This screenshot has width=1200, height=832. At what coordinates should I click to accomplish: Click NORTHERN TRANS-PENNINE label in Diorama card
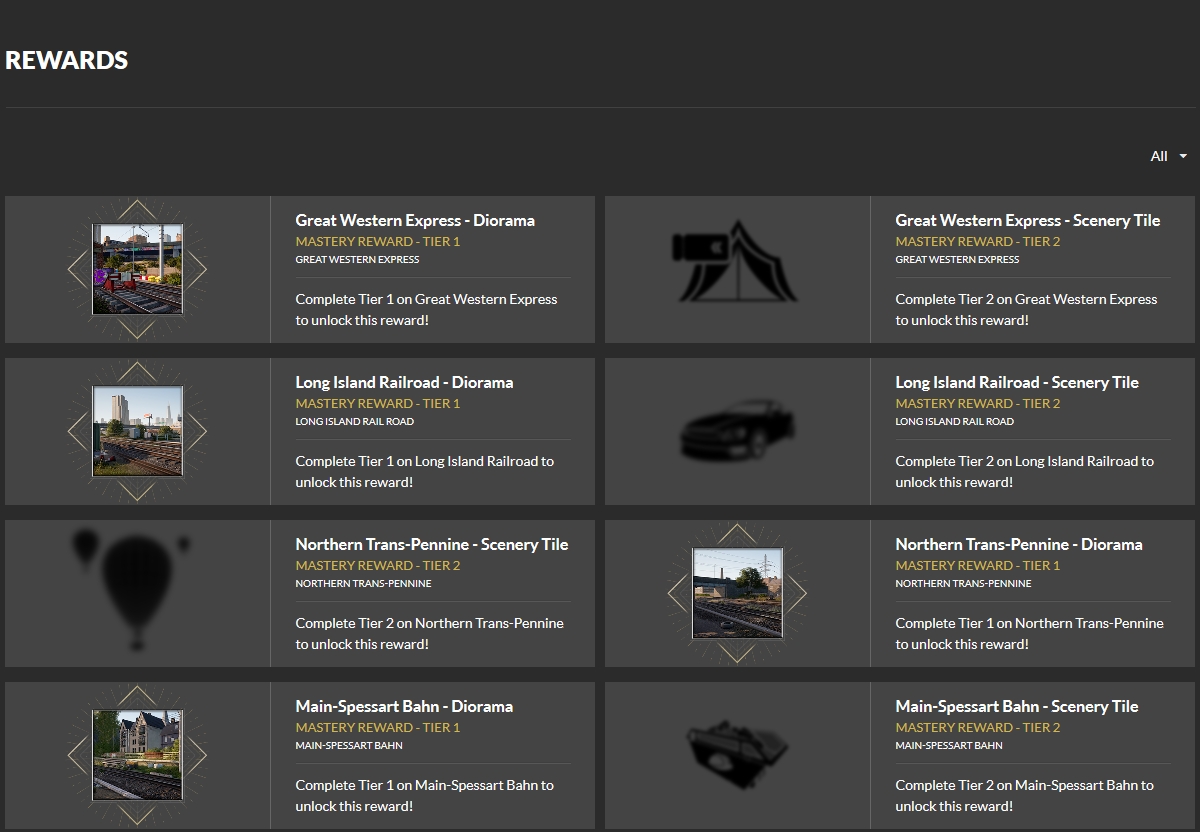(963, 583)
